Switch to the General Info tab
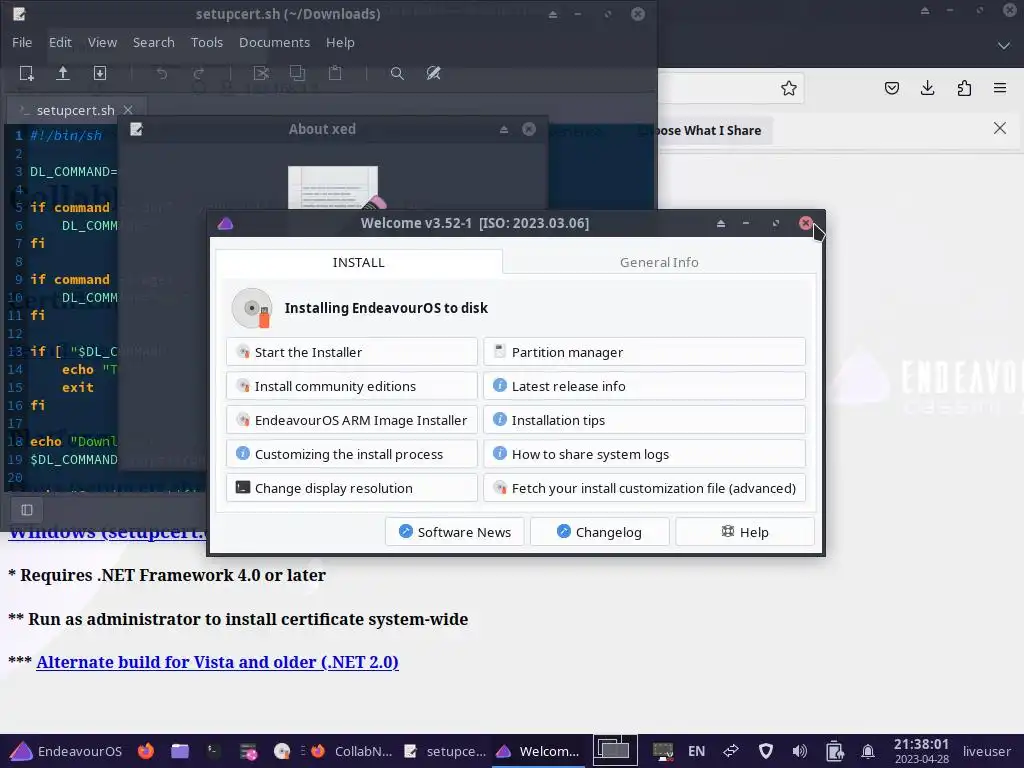The width and height of the screenshot is (1024, 768). pos(659,262)
